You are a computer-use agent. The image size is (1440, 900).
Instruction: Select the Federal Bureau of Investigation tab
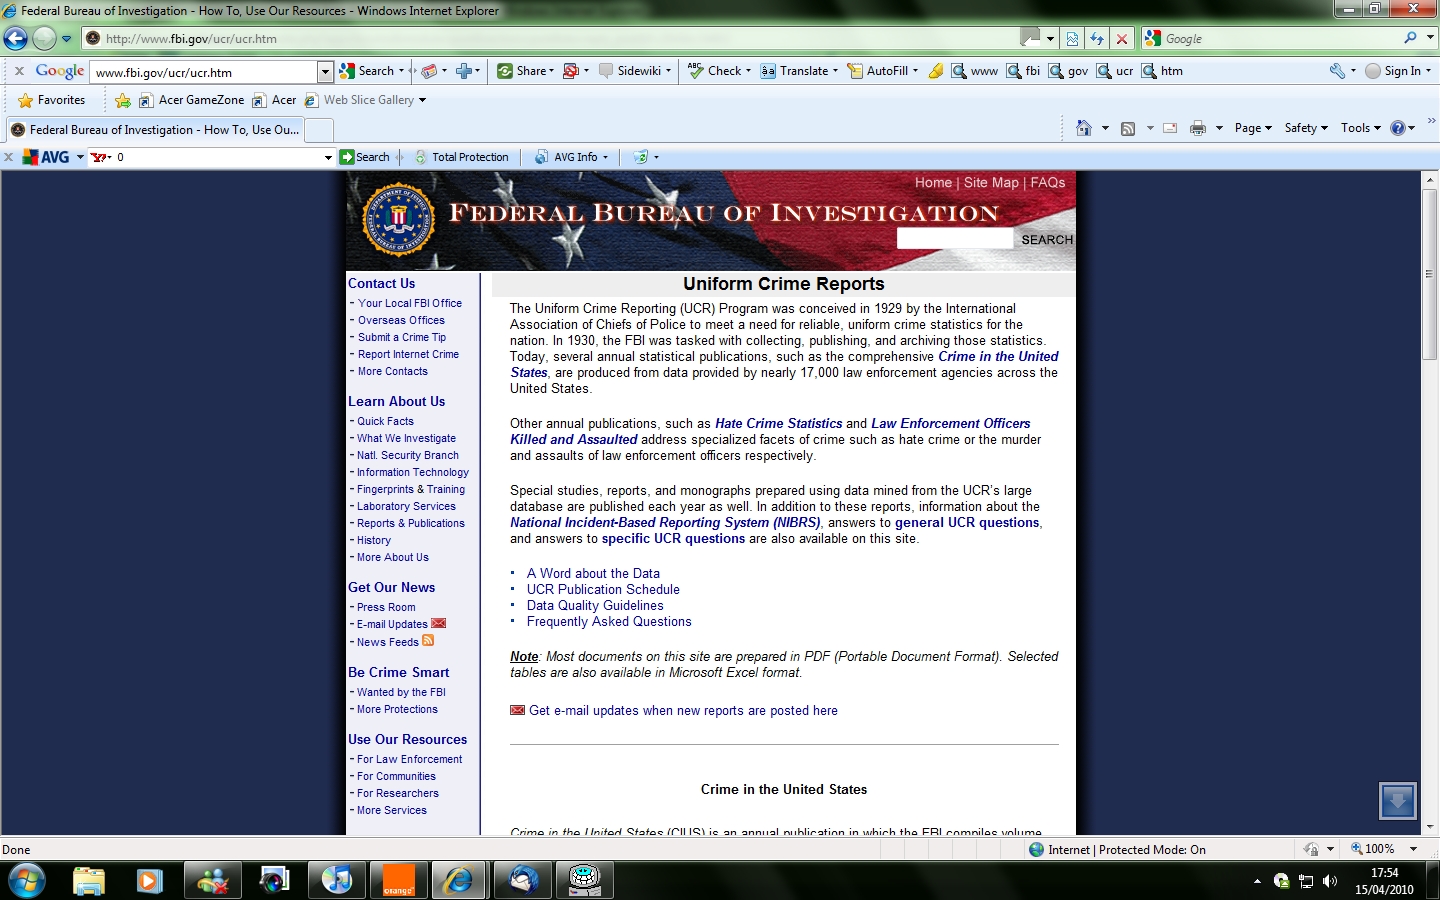click(x=154, y=130)
